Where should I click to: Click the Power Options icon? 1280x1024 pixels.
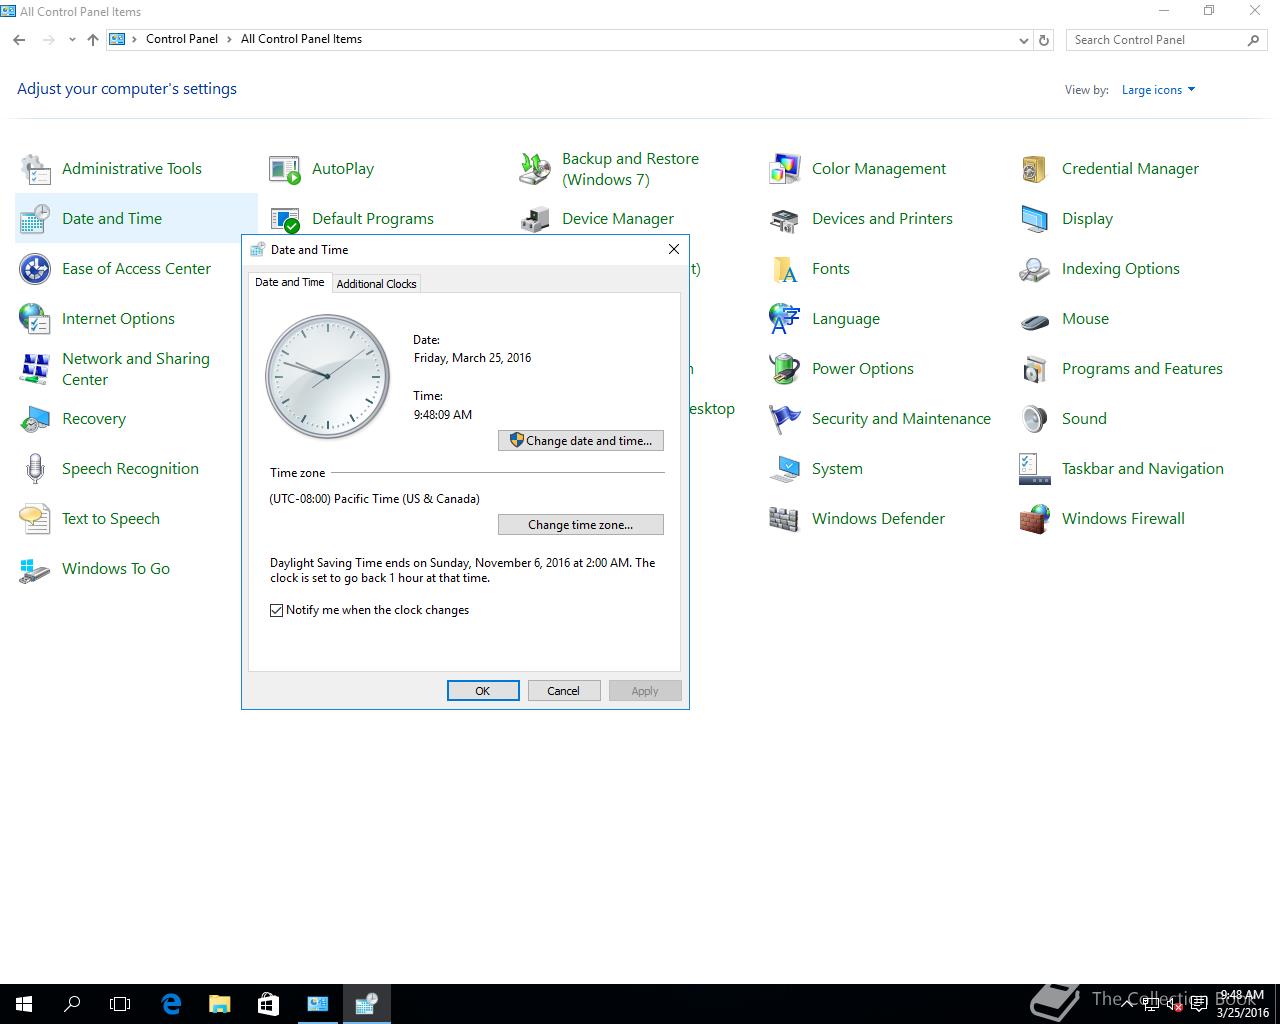coord(785,369)
